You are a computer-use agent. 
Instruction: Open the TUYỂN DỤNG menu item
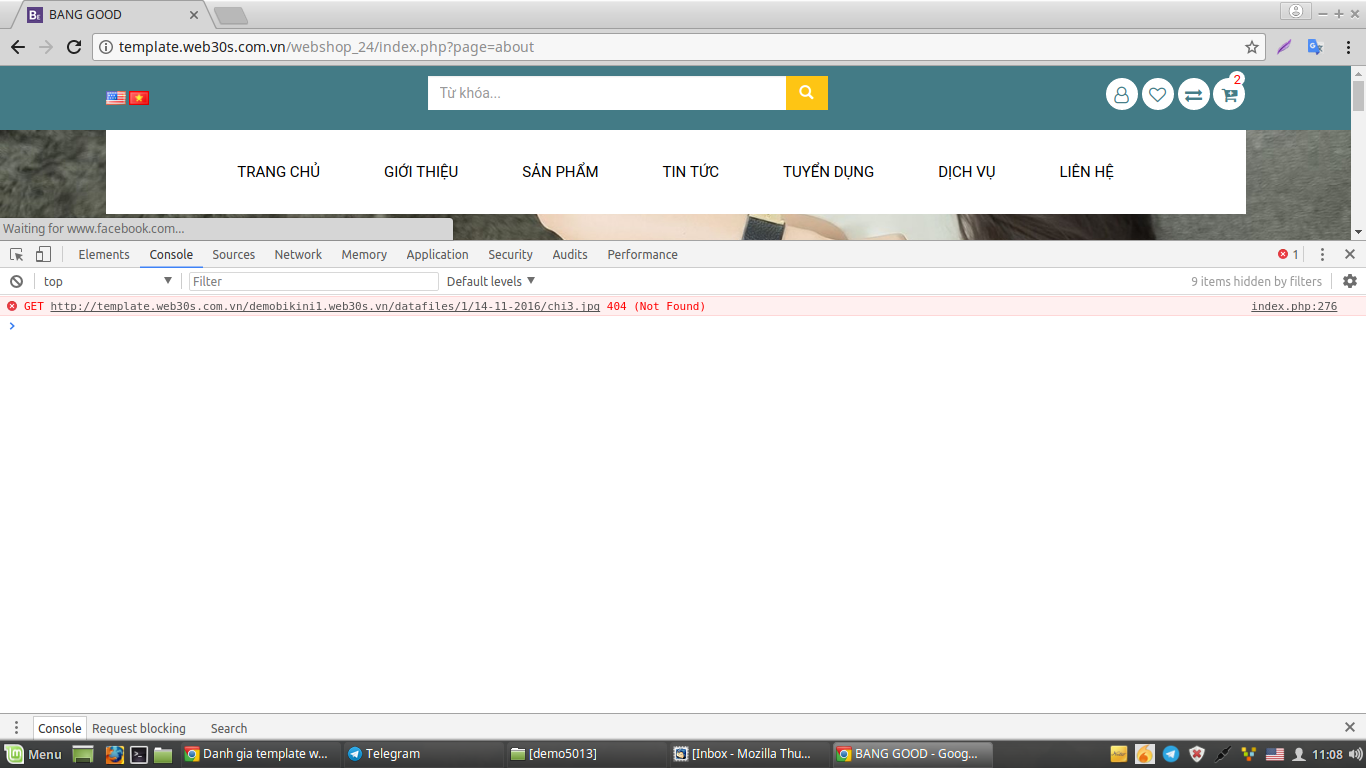tap(828, 172)
